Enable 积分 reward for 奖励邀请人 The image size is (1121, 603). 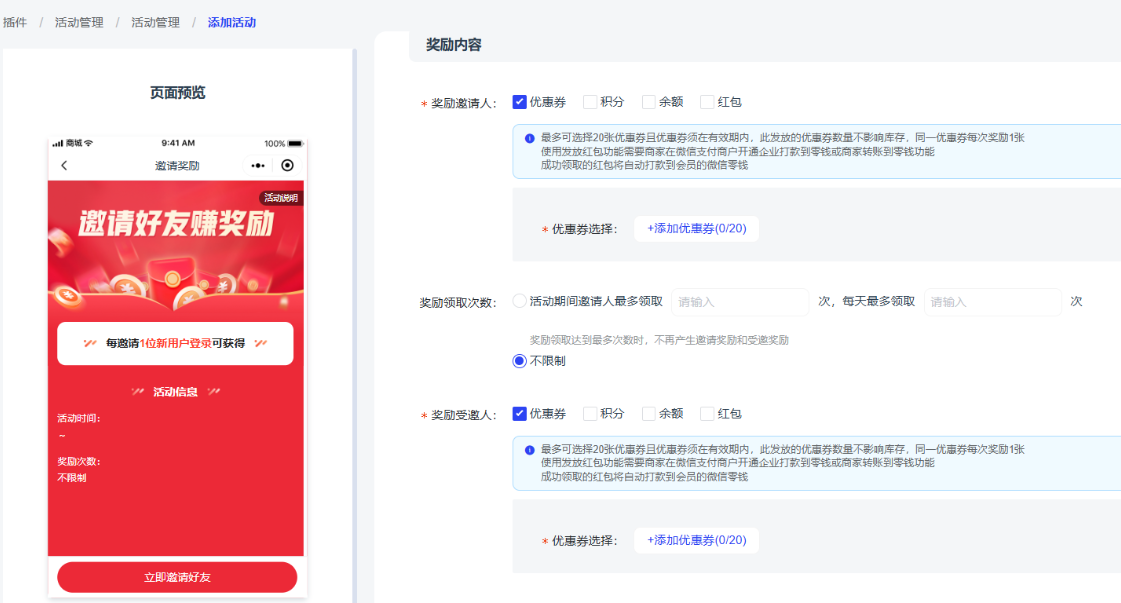click(590, 102)
